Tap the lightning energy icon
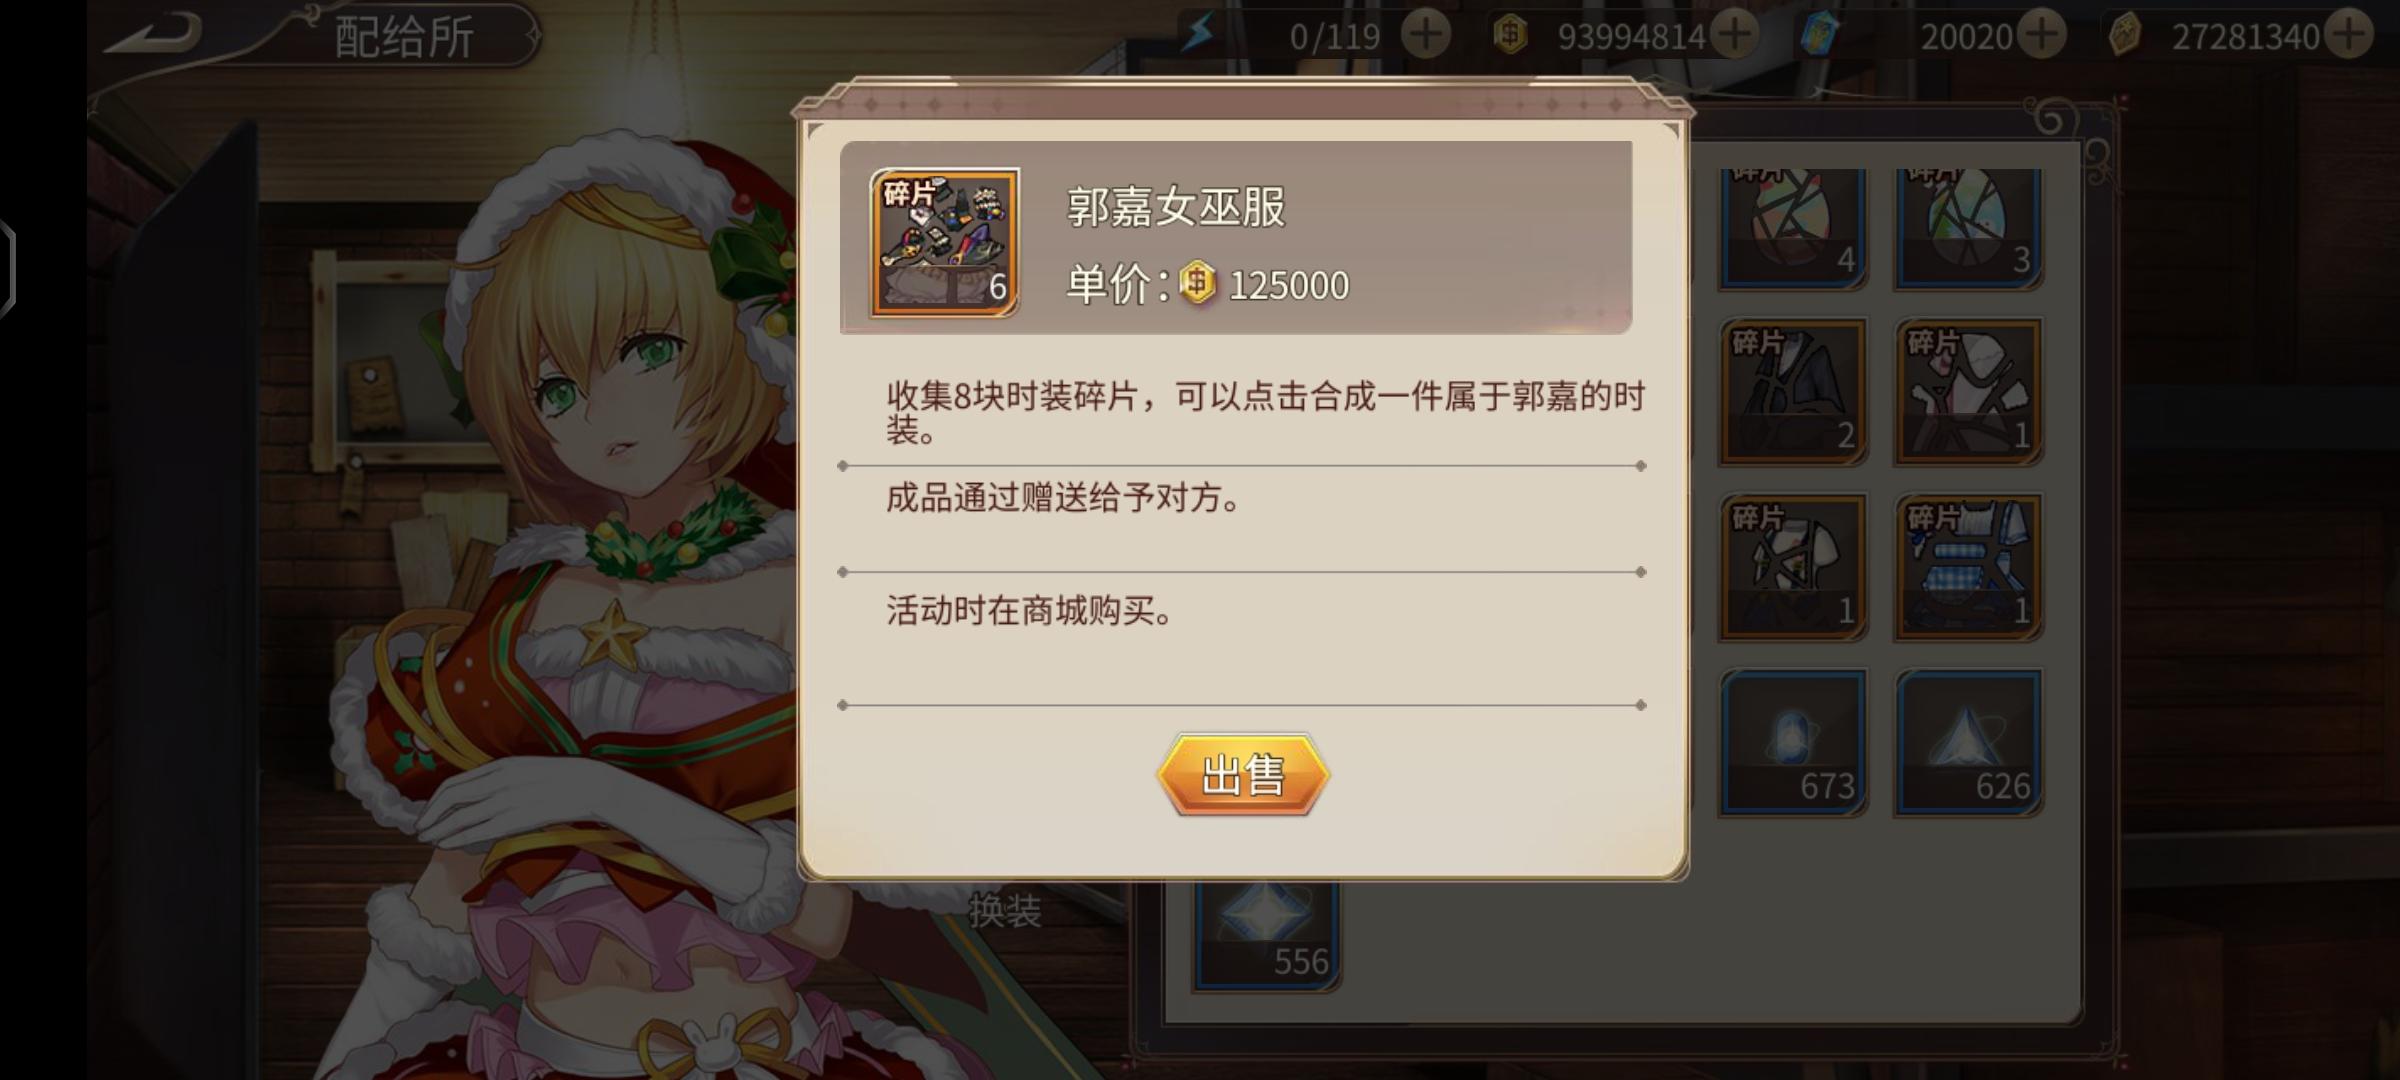The image size is (2400, 1080). 1199,35
